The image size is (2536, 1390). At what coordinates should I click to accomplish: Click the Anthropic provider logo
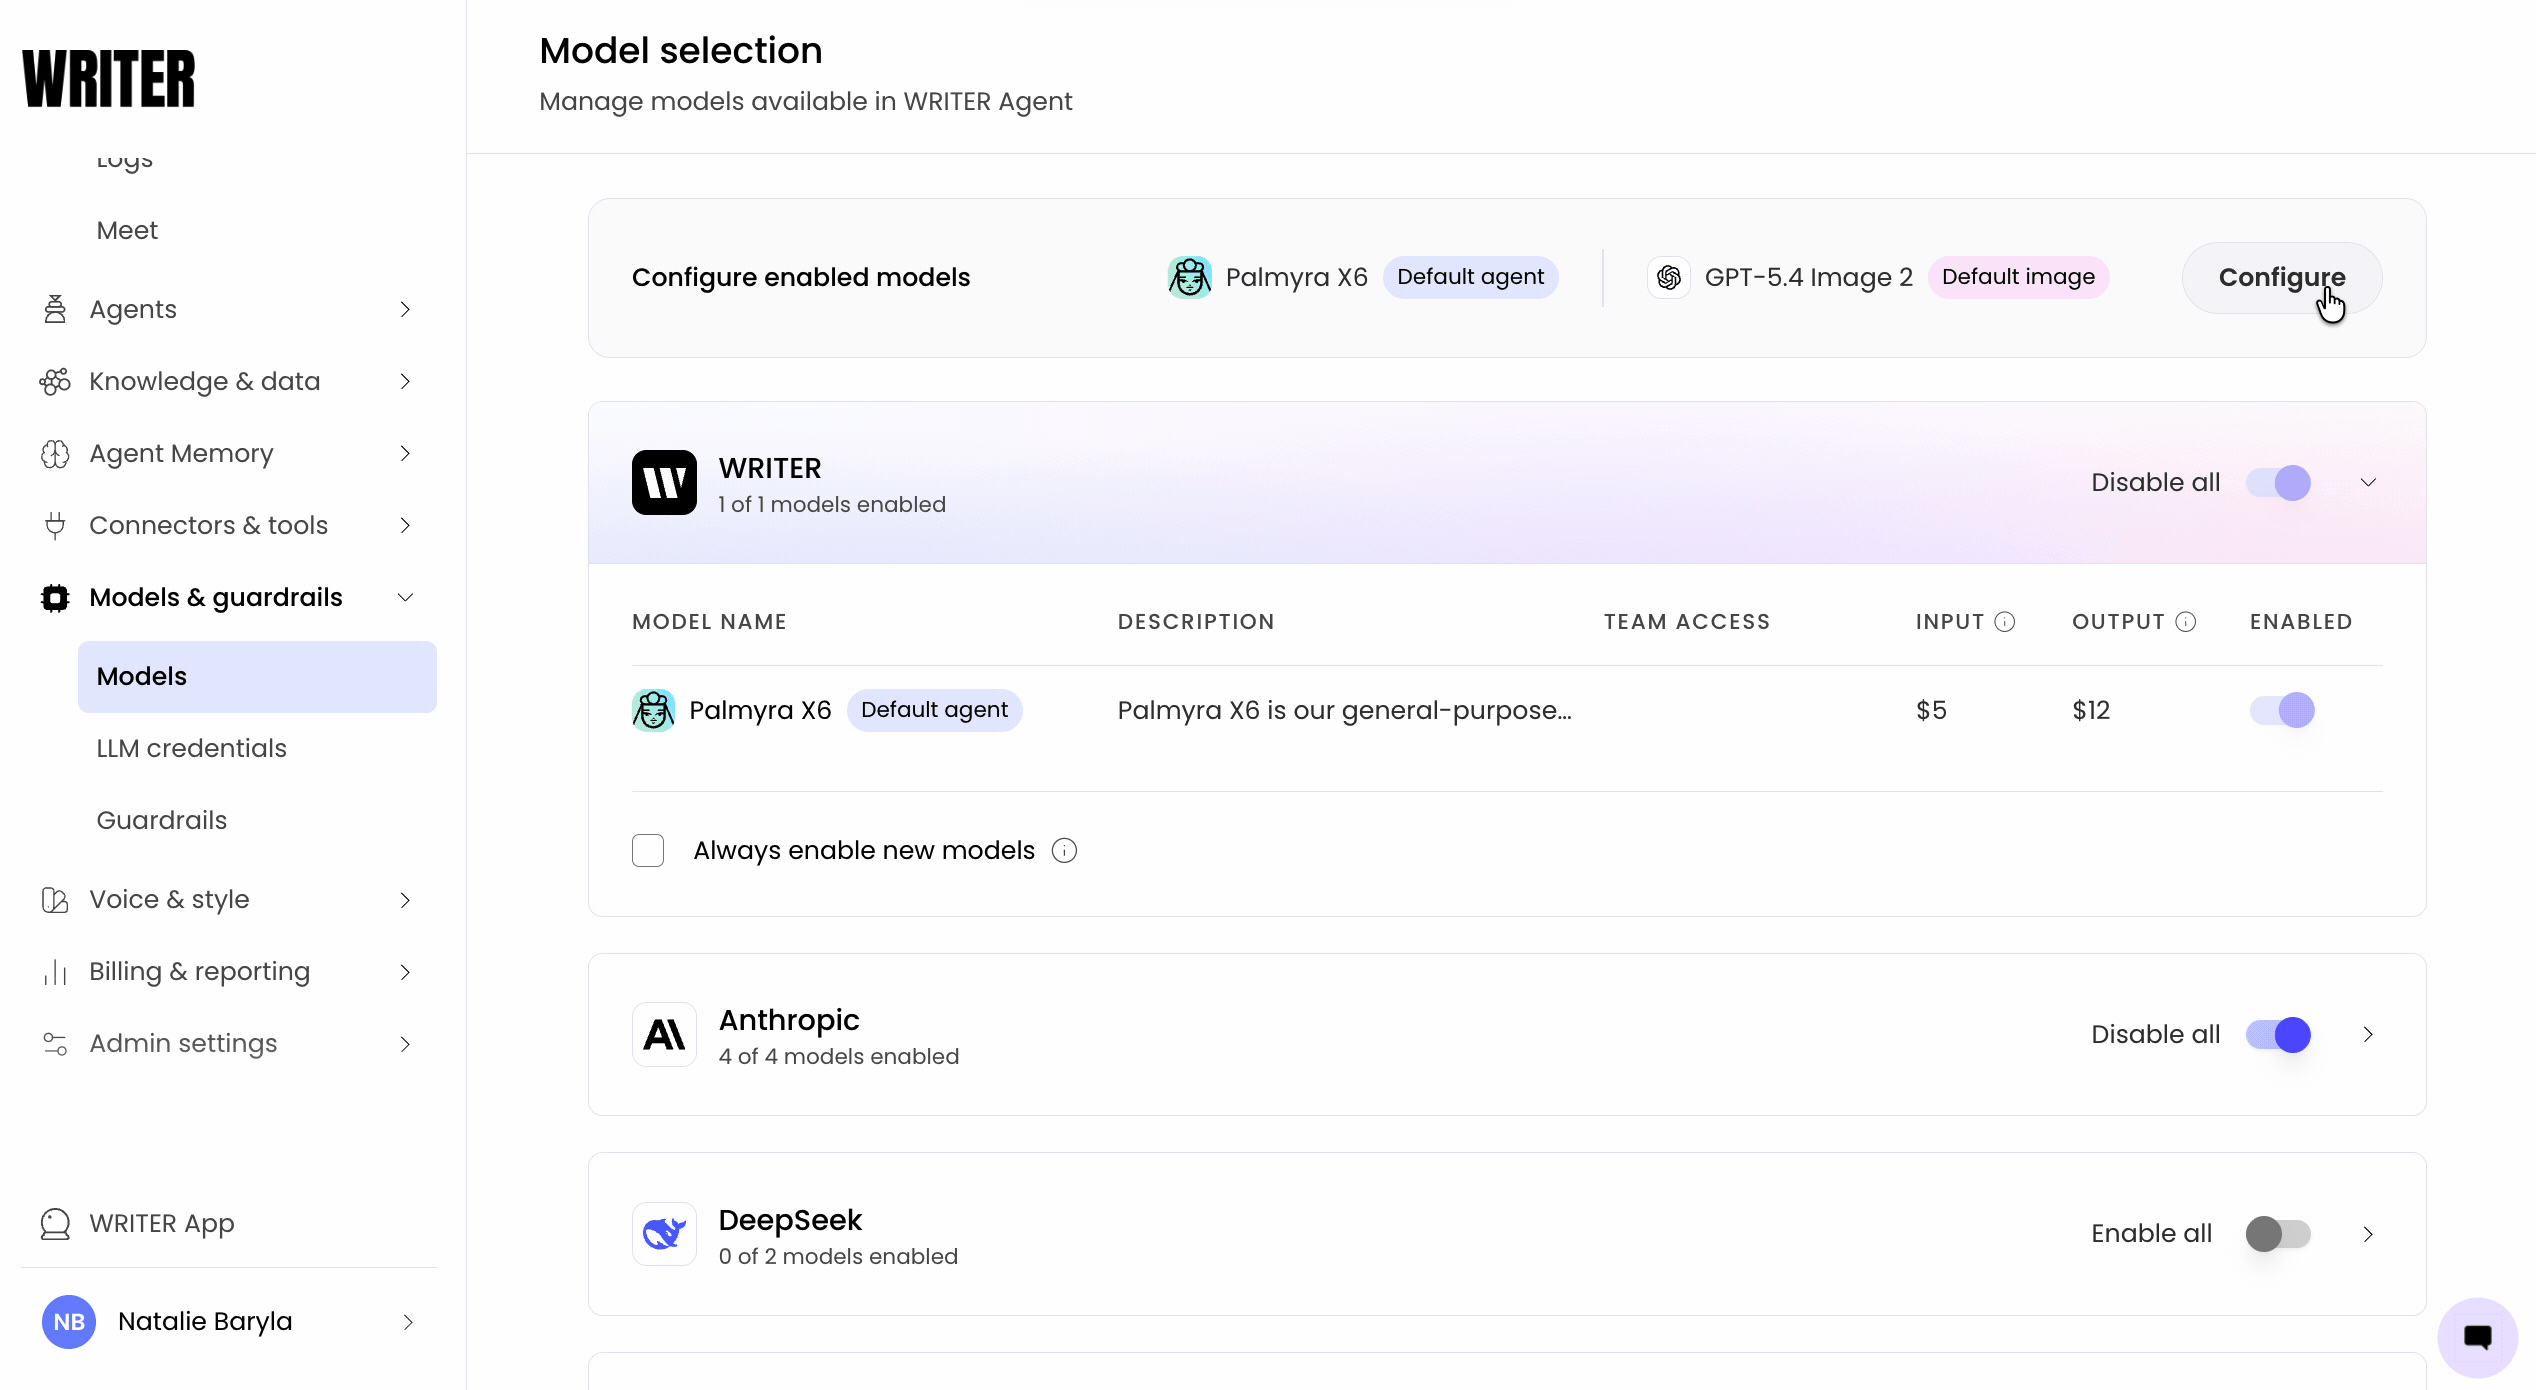664,1035
